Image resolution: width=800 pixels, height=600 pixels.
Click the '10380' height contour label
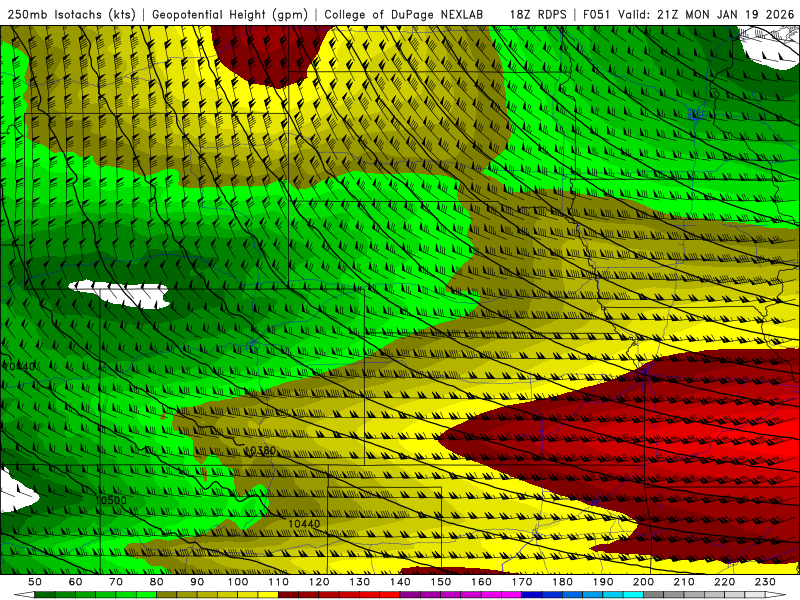(260, 451)
